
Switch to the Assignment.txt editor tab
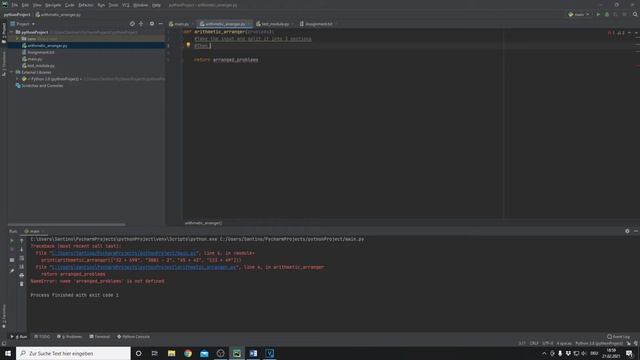pos(316,24)
